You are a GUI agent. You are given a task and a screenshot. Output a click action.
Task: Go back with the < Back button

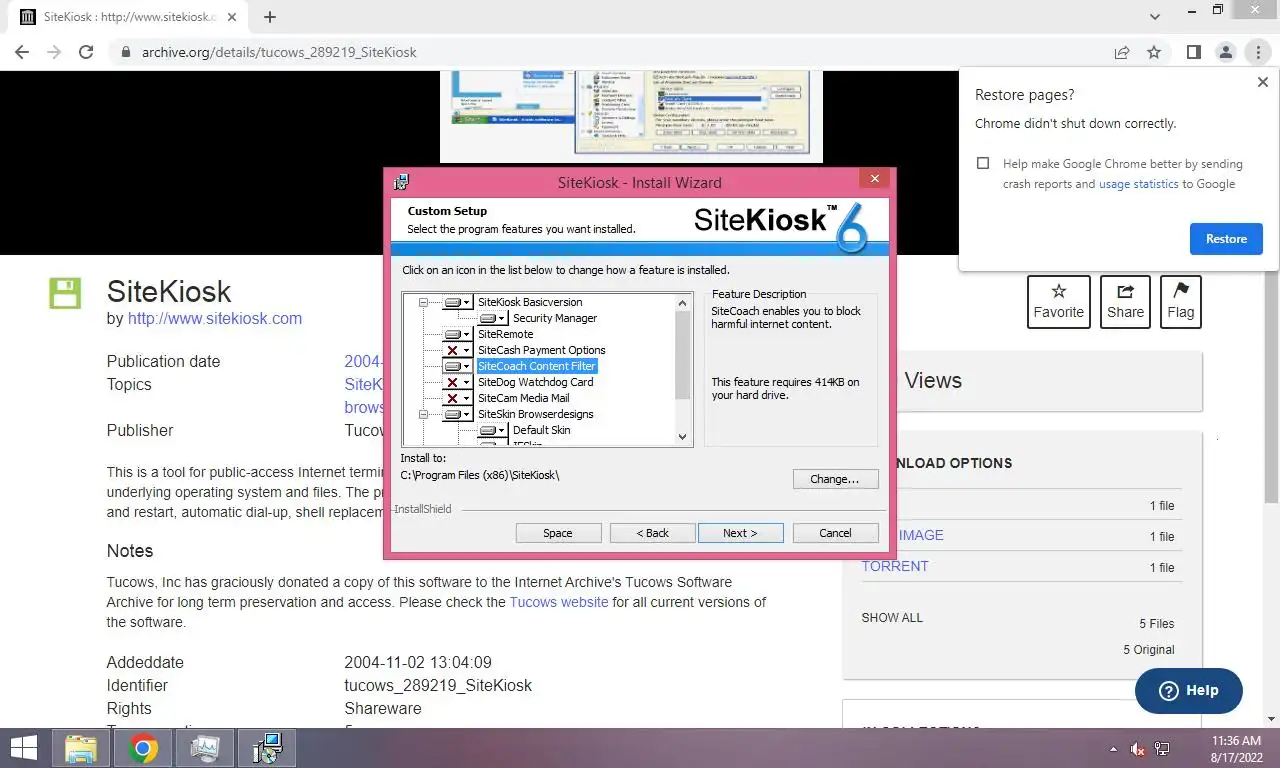tap(653, 533)
